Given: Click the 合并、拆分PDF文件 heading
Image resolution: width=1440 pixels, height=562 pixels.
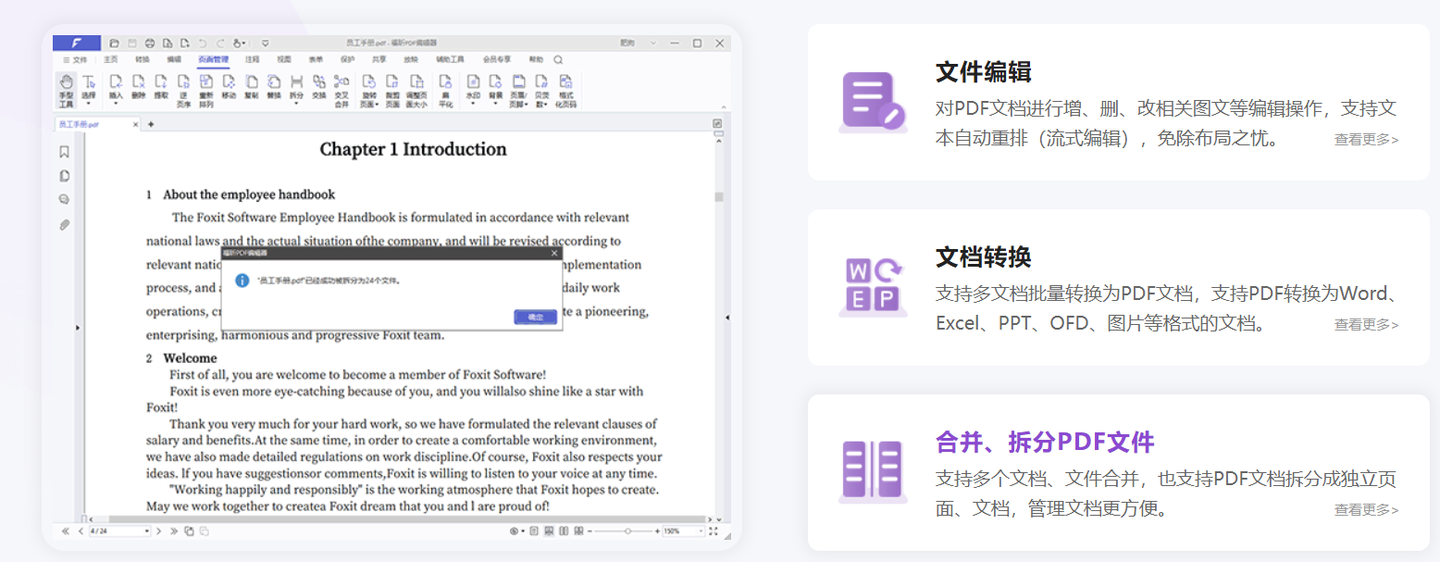Looking at the screenshot, I should [1045, 442].
